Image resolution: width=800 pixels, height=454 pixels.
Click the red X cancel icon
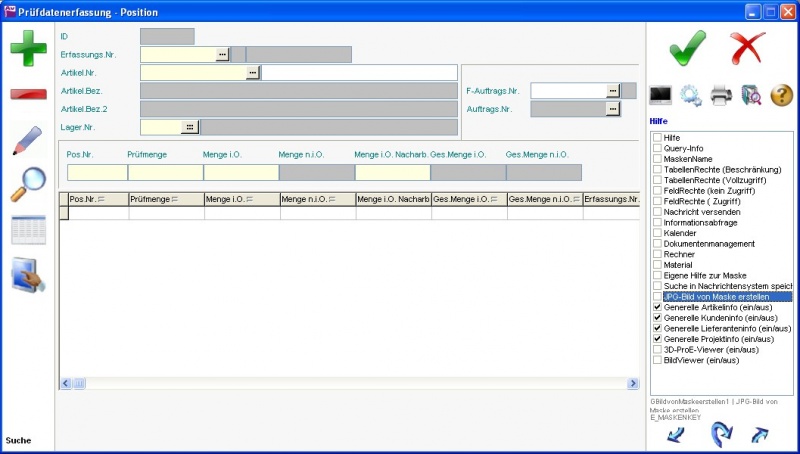pyautogui.click(x=747, y=47)
